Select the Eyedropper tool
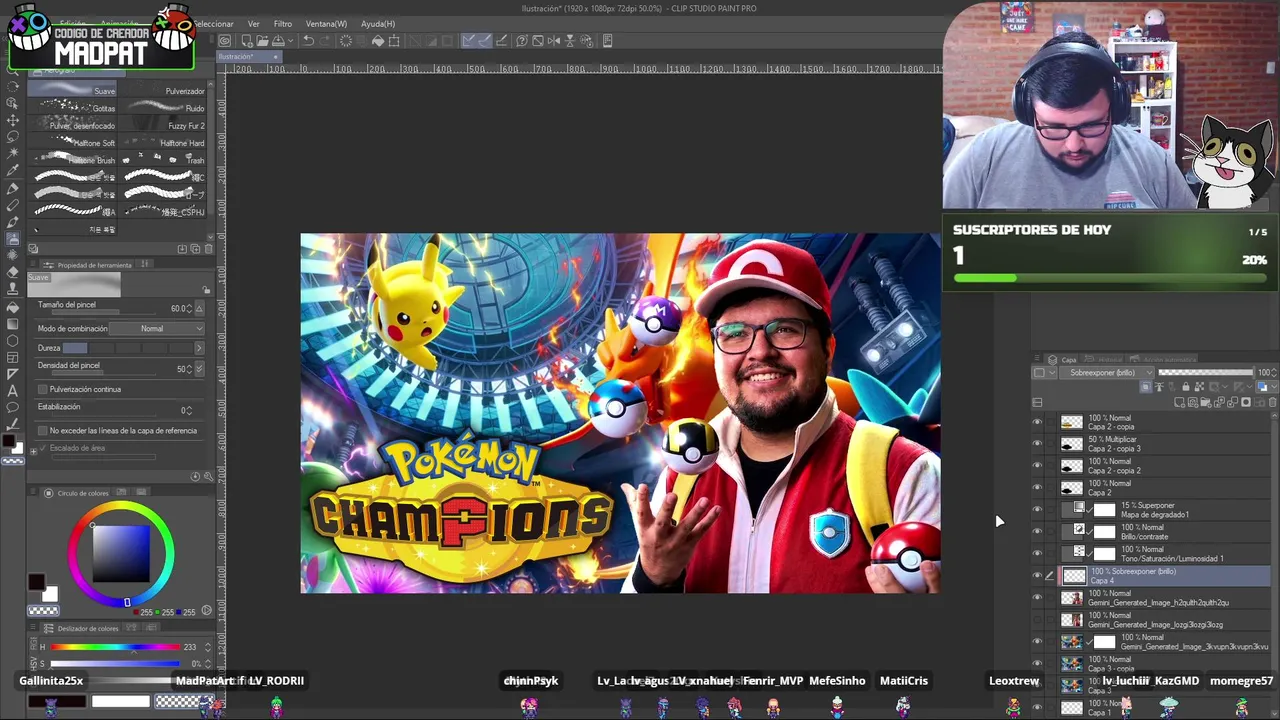The height and width of the screenshot is (720, 1280). 13,171
